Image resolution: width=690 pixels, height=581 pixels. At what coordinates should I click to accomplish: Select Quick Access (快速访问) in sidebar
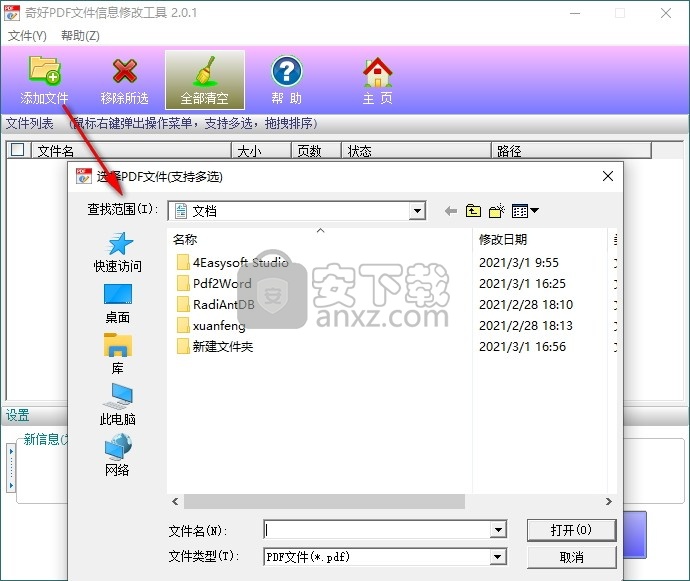point(118,252)
